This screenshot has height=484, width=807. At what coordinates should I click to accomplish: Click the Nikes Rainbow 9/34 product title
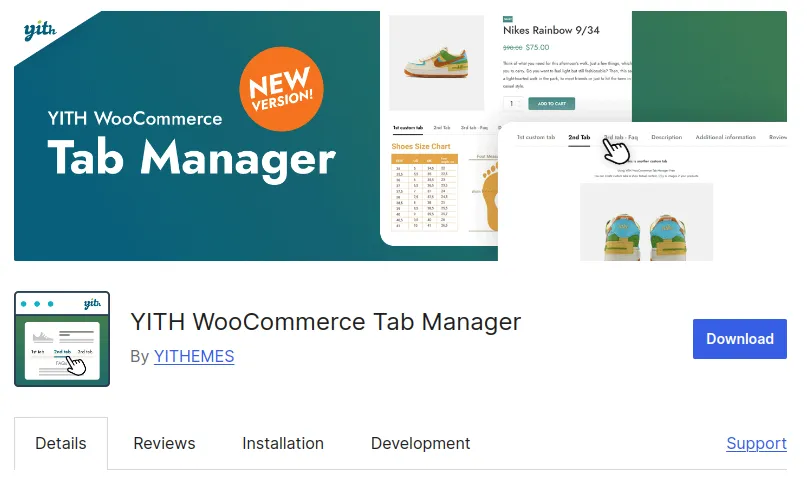[x=551, y=30]
